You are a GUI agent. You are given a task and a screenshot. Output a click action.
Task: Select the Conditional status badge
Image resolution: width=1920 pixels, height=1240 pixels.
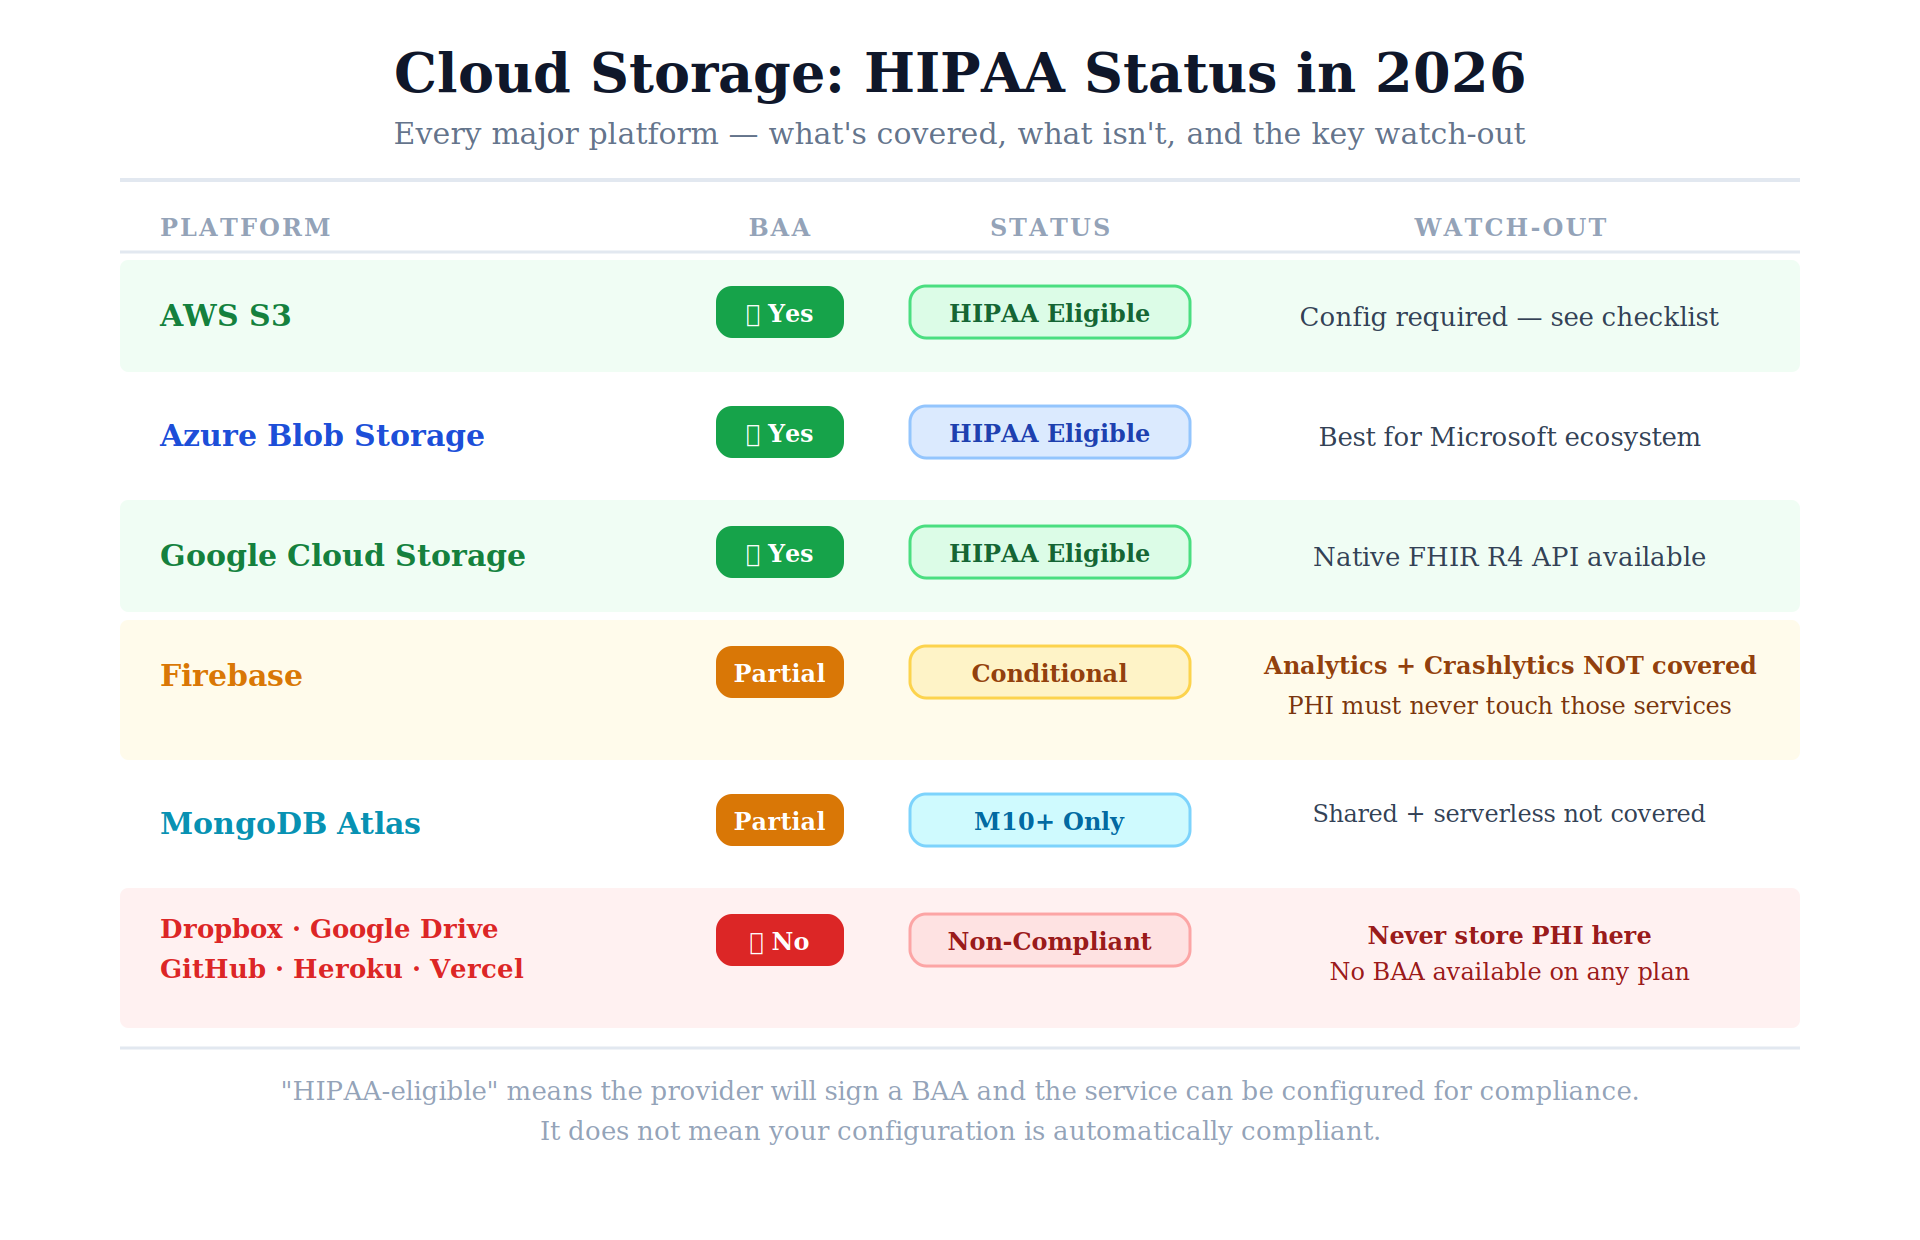[1050, 672]
